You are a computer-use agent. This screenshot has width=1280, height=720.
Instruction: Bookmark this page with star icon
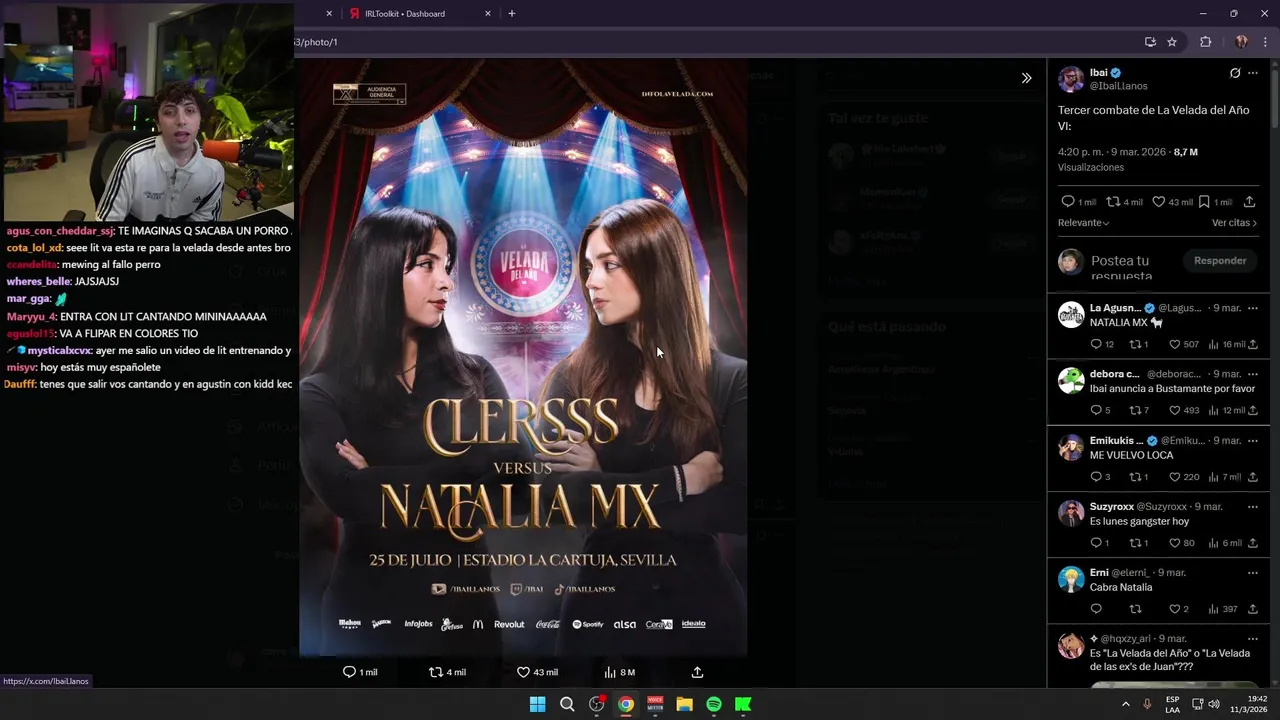[1172, 42]
